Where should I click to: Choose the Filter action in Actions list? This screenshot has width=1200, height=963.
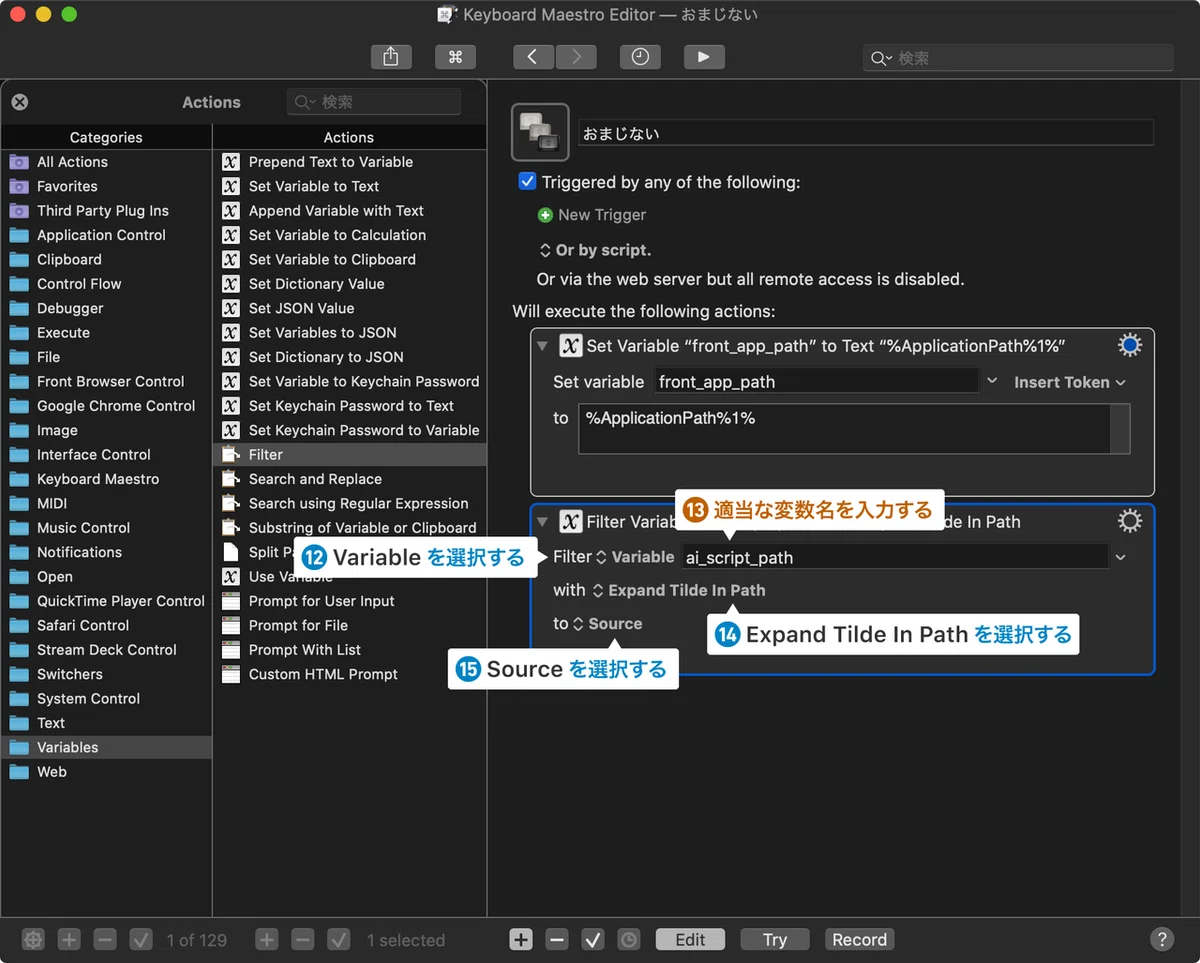tap(350, 455)
